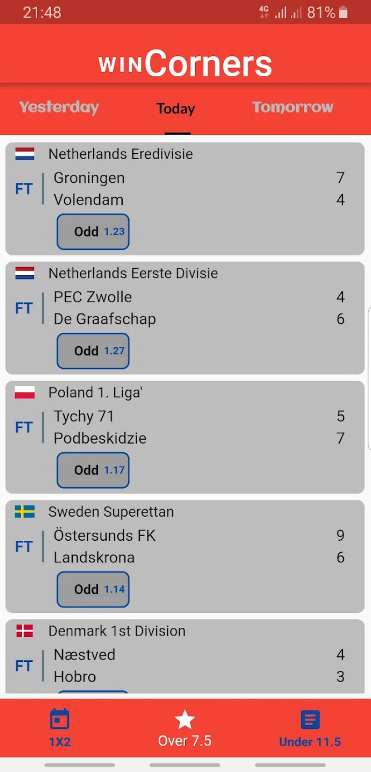The height and width of the screenshot is (772, 371).
Task: Tap the Netherlands flag beside Eerste Divisie
Action: pos(25,273)
